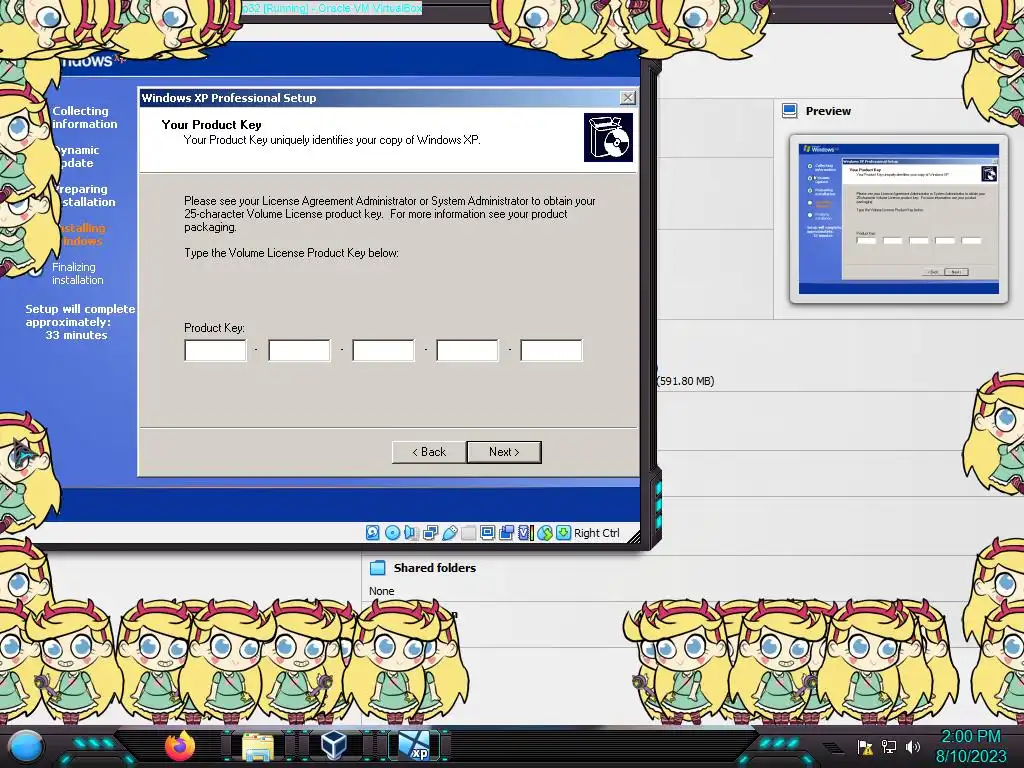Click the fifth Product Key field

point(551,350)
